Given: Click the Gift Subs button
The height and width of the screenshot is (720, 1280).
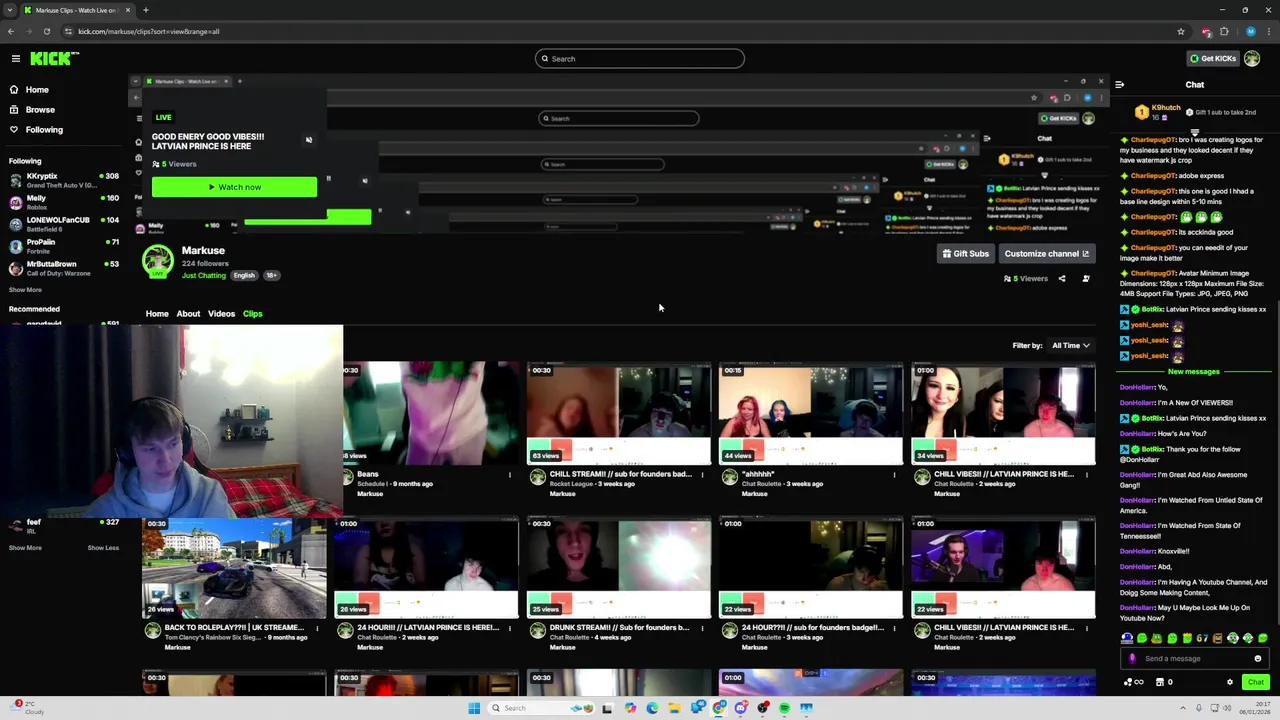Looking at the screenshot, I should pos(965,254).
